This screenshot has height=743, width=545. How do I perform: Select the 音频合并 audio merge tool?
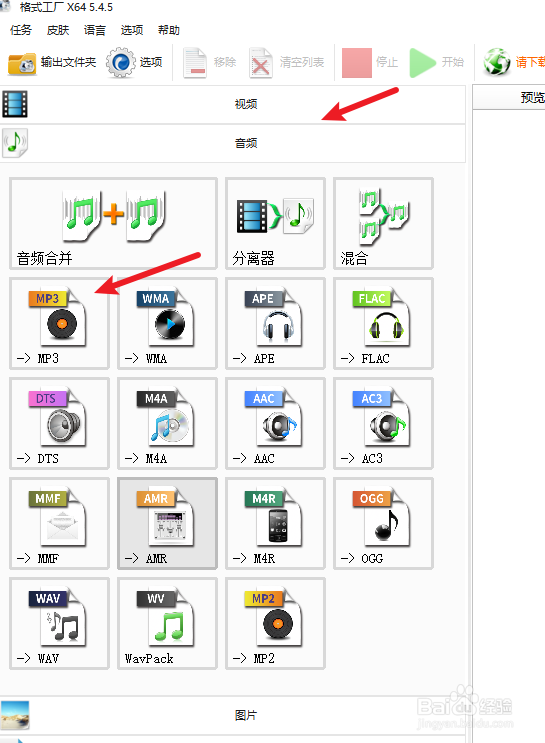click(113, 224)
